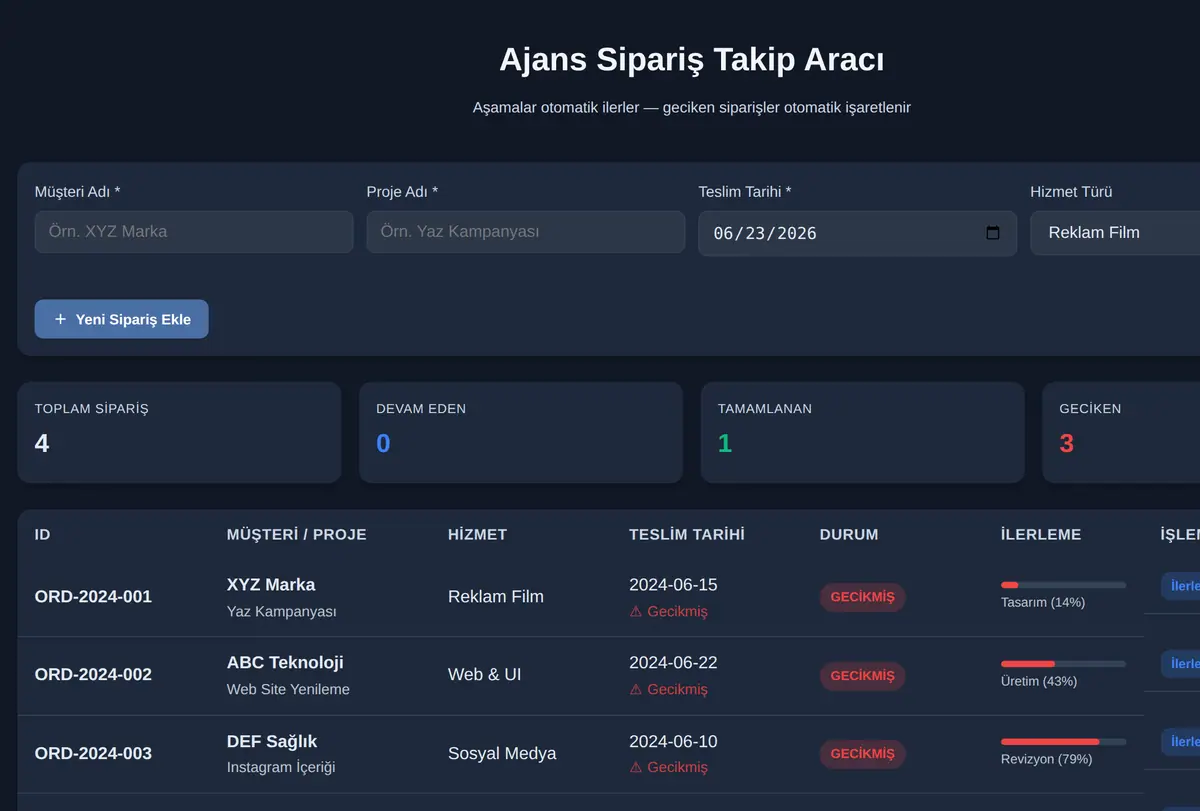Click the Teslim Tarihi date field
1200x811 pixels.
pyautogui.click(x=858, y=233)
